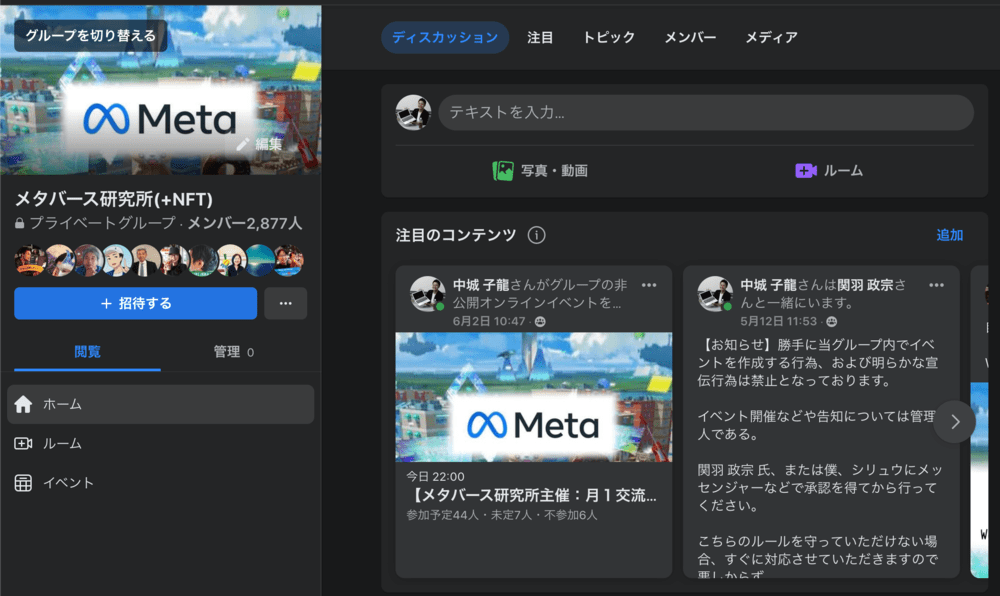Open options menu on the 5月12日 post
This screenshot has width=1000, height=596.
[936, 286]
